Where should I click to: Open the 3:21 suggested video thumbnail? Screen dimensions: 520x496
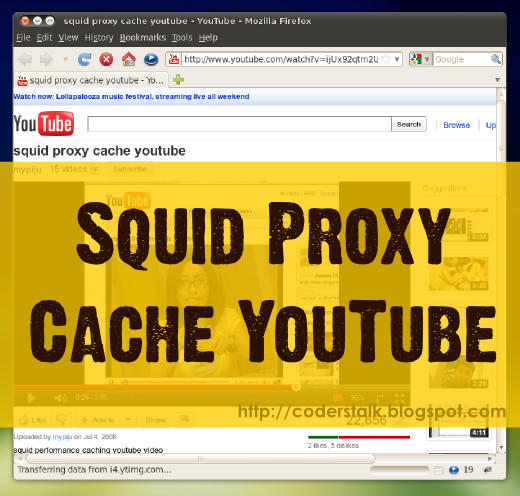pyautogui.click(x=459, y=371)
